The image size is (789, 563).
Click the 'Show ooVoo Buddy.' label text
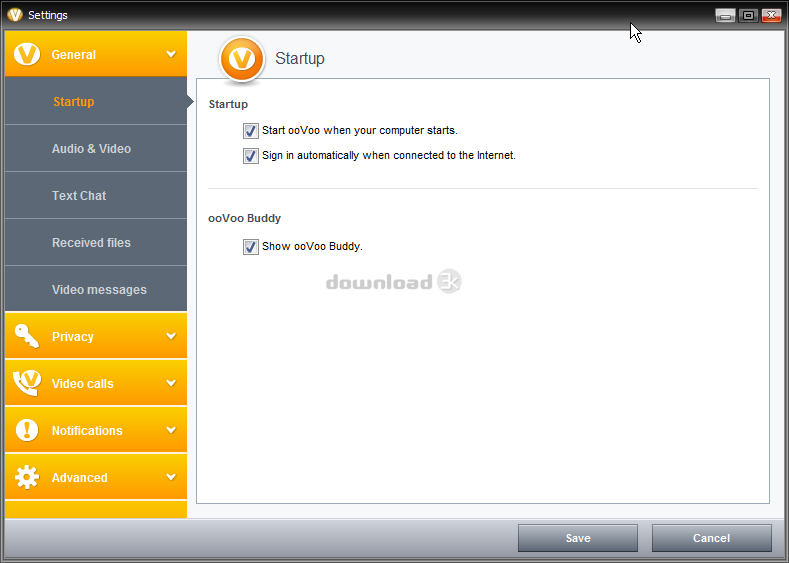pos(312,246)
